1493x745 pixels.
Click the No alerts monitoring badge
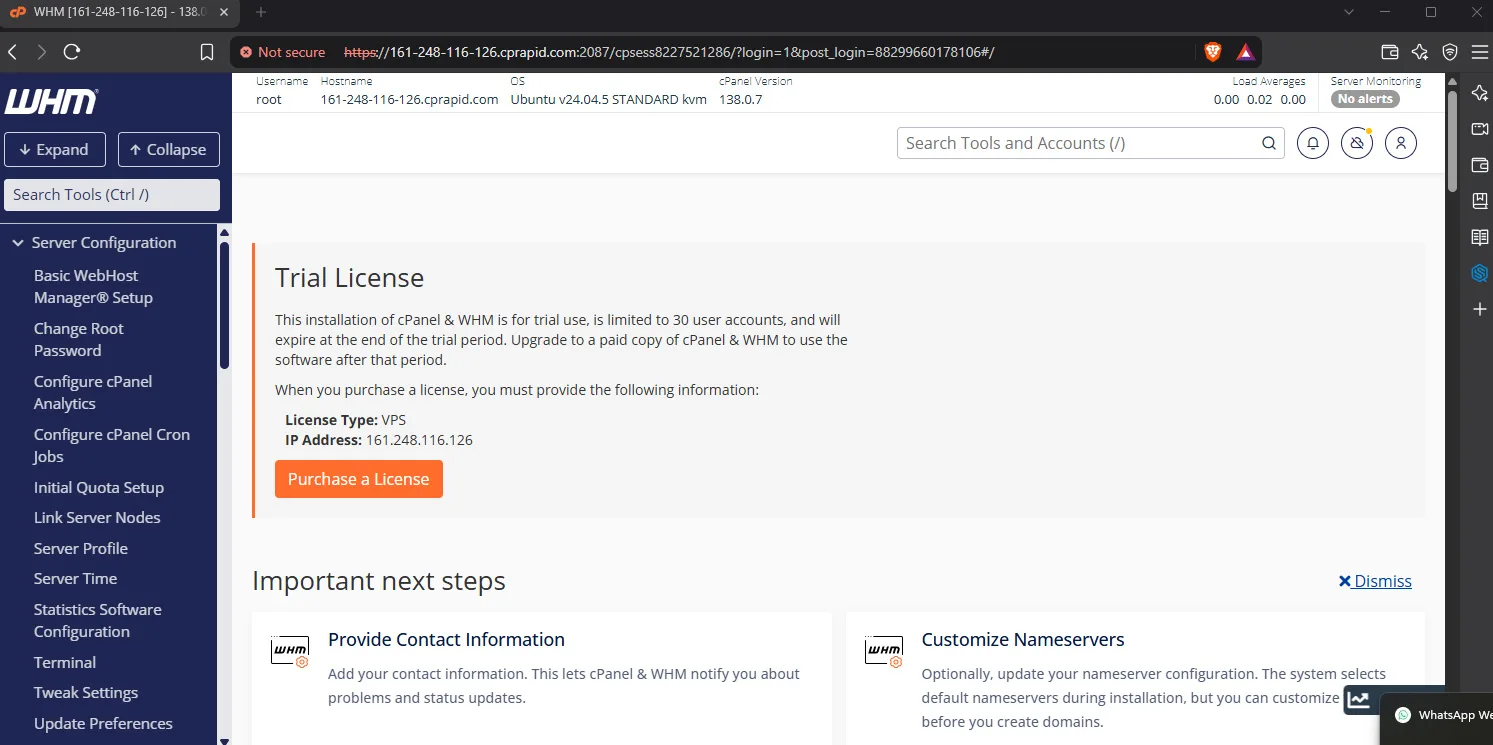(1365, 99)
